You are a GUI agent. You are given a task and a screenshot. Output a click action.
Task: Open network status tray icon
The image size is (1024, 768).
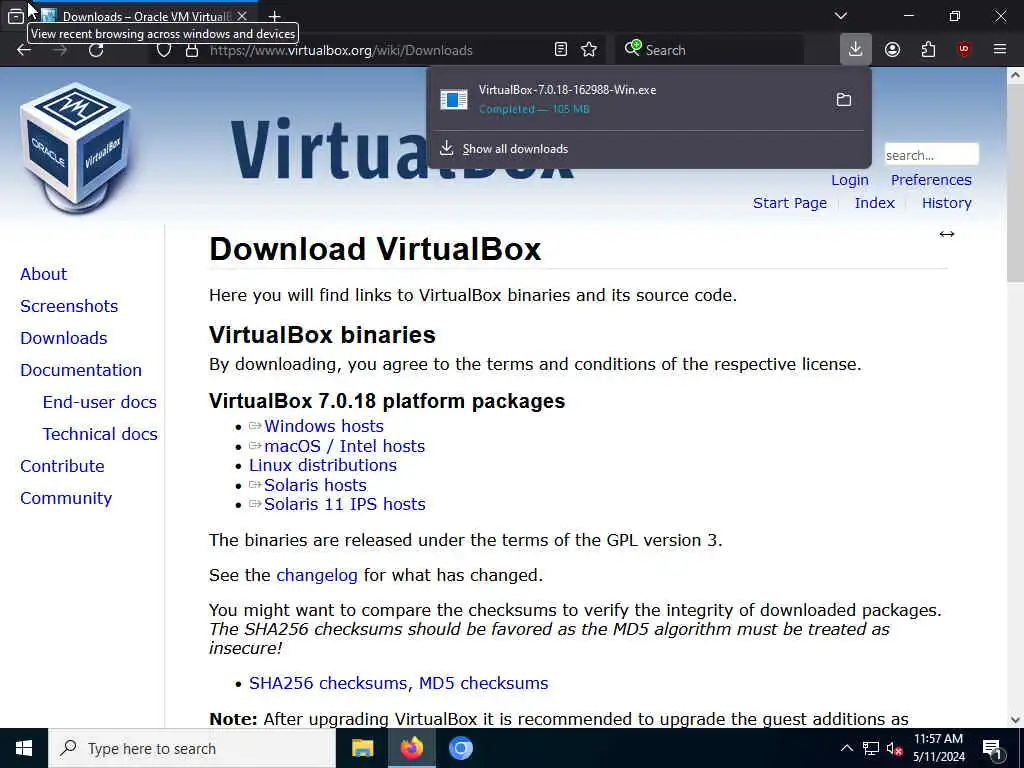871,748
